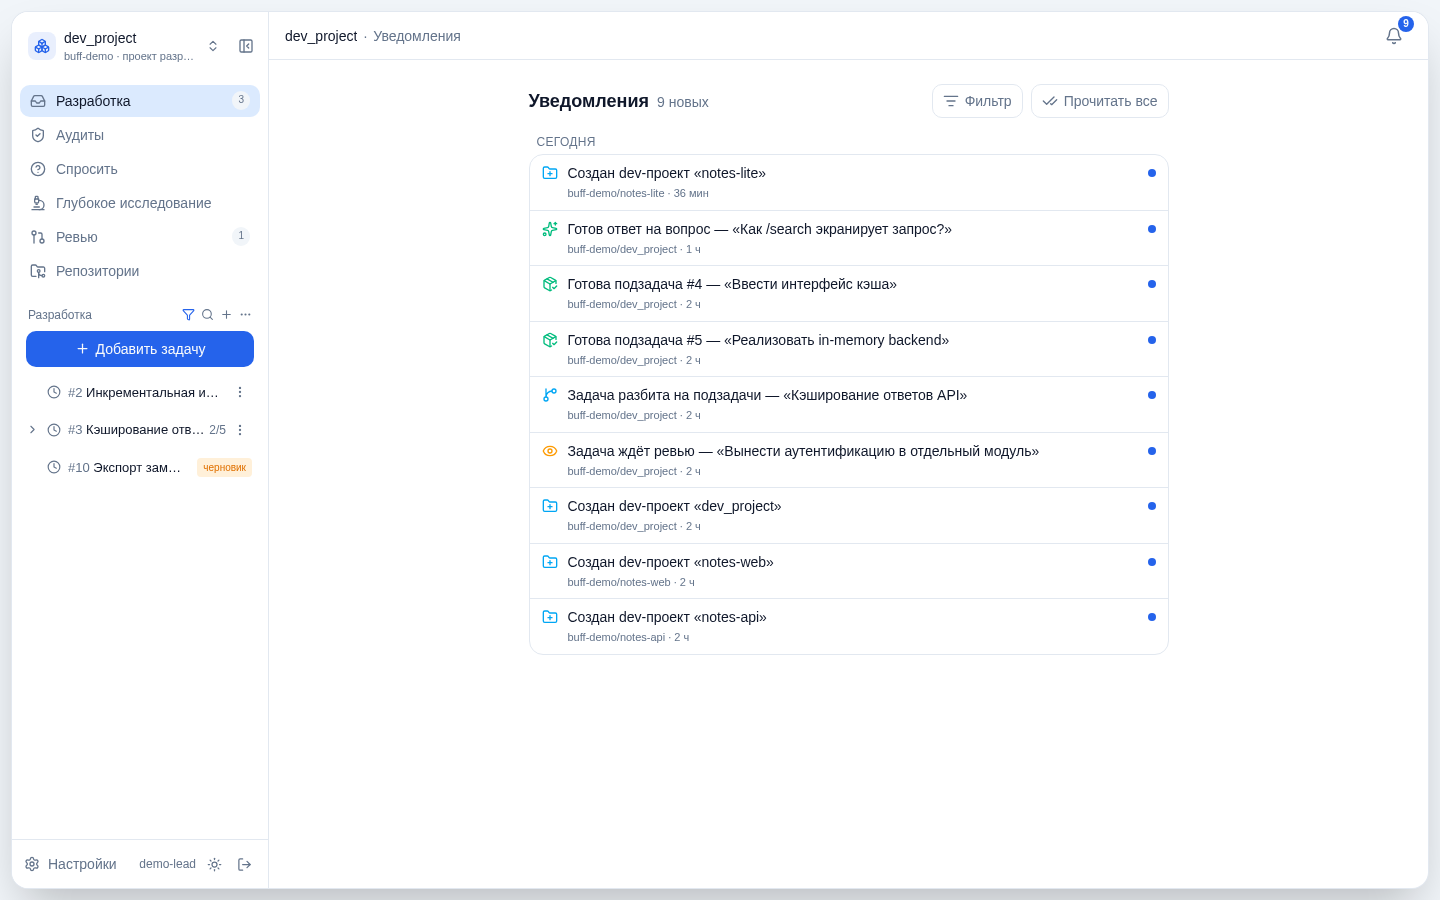1440x900 pixels.
Task: Open the notifications bell icon
Action: click(x=1394, y=36)
